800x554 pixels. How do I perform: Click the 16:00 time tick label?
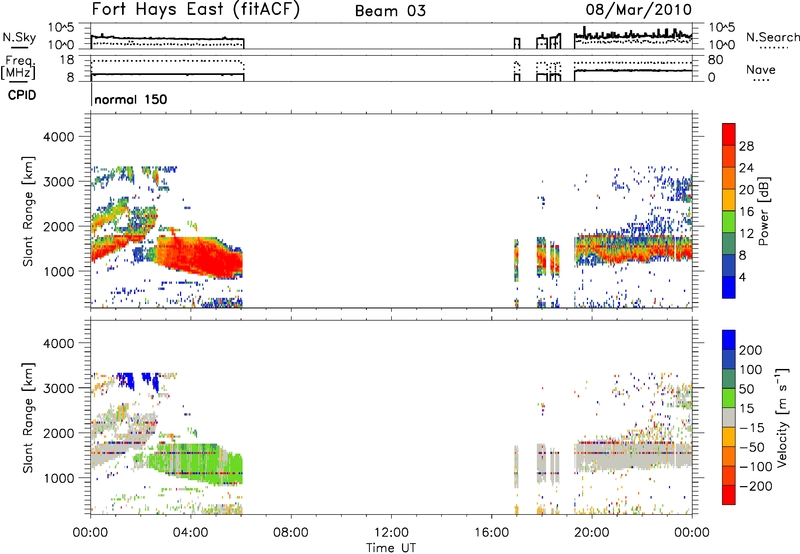tap(491, 533)
